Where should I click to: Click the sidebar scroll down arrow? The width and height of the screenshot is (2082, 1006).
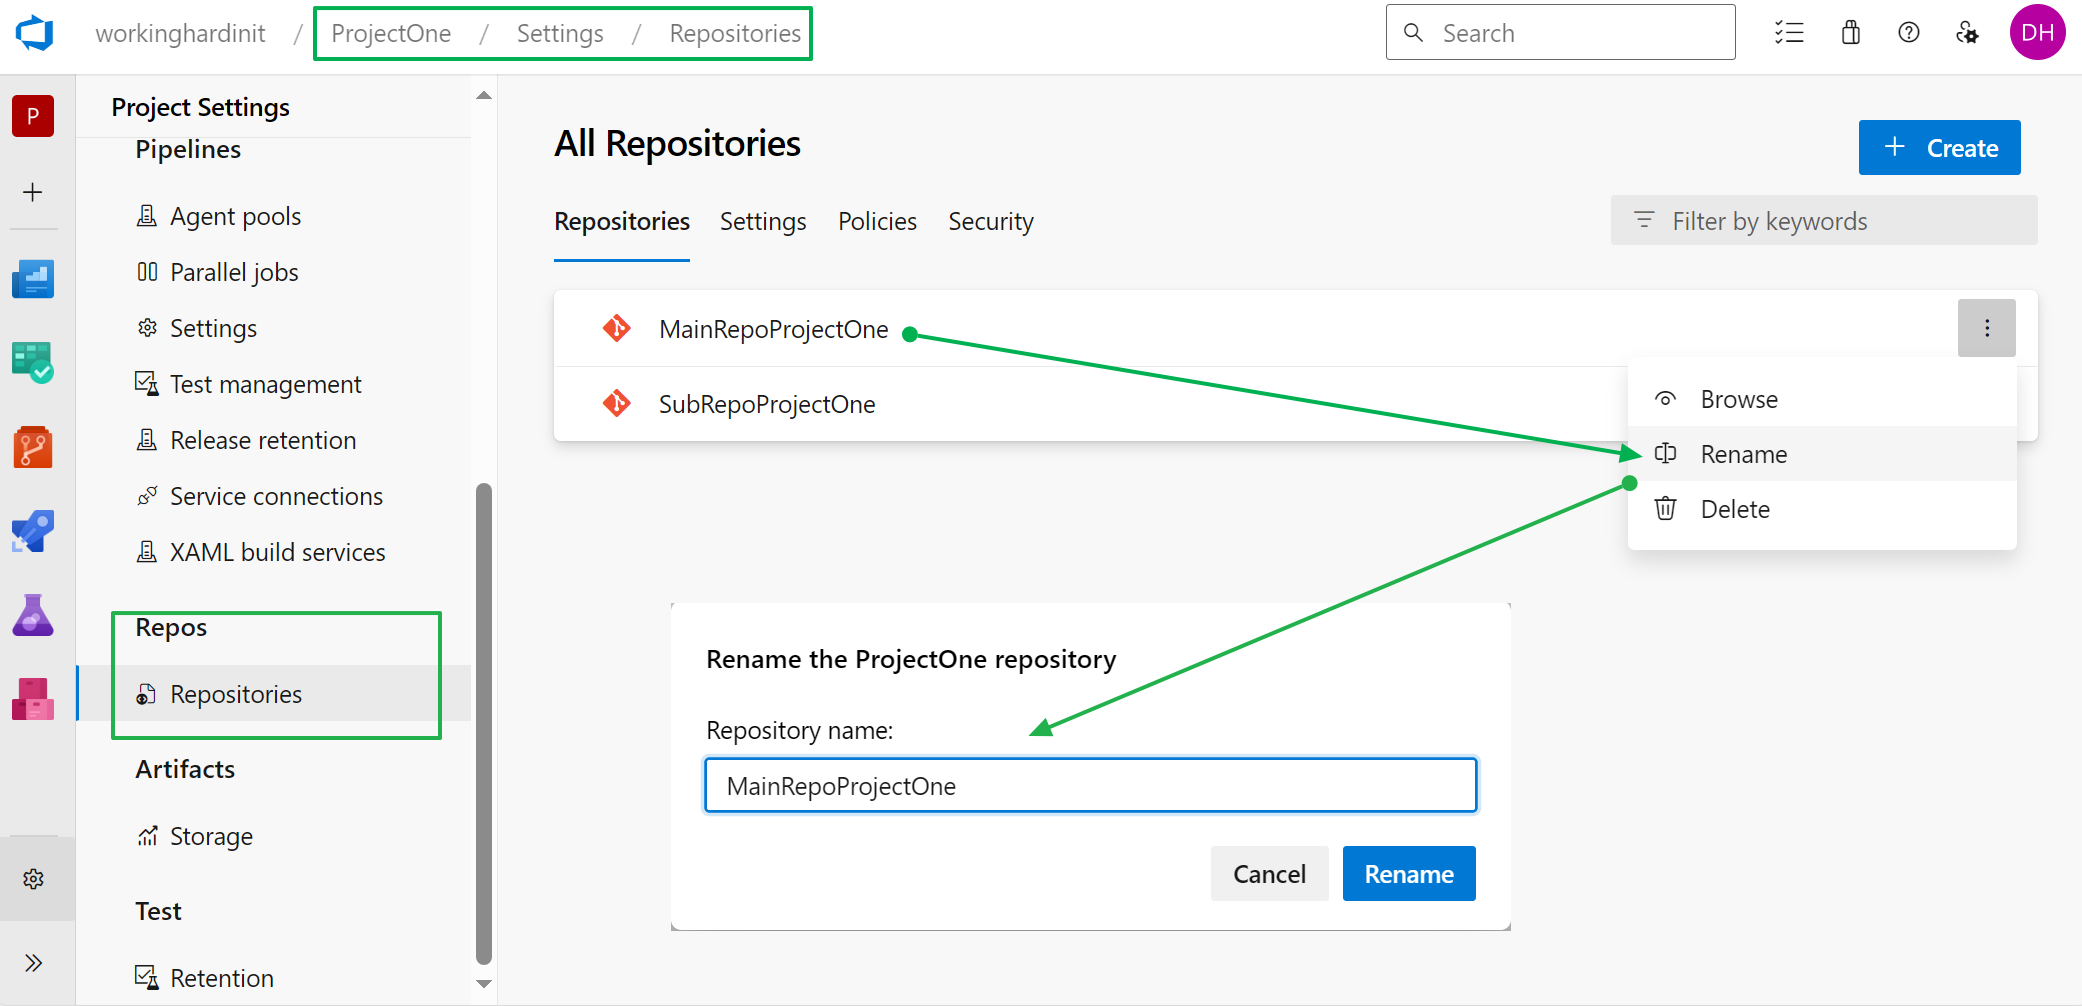pos(484,984)
